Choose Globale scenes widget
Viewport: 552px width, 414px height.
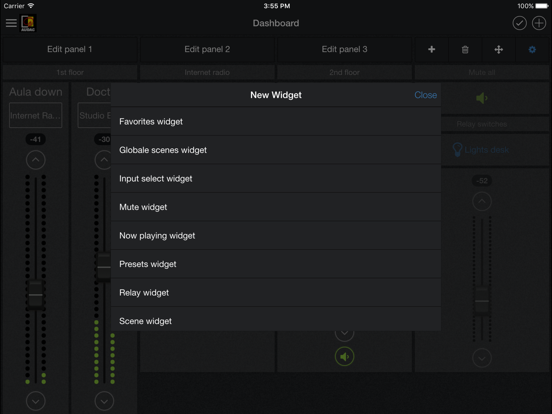(x=276, y=150)
